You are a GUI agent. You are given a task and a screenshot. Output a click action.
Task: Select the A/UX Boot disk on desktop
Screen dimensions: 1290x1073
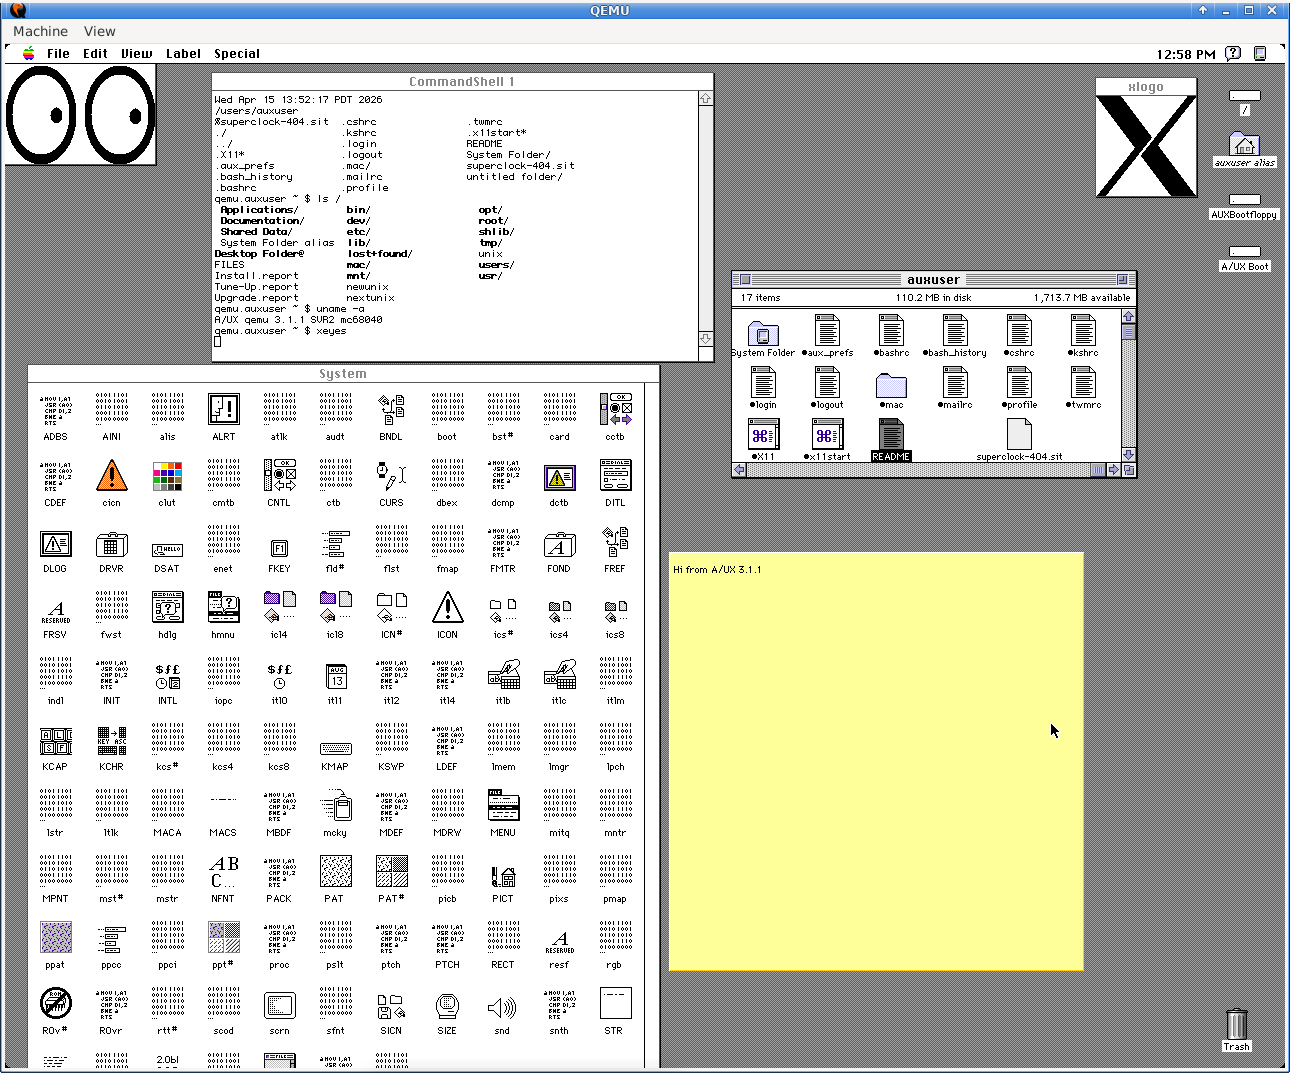(1244, 252)
